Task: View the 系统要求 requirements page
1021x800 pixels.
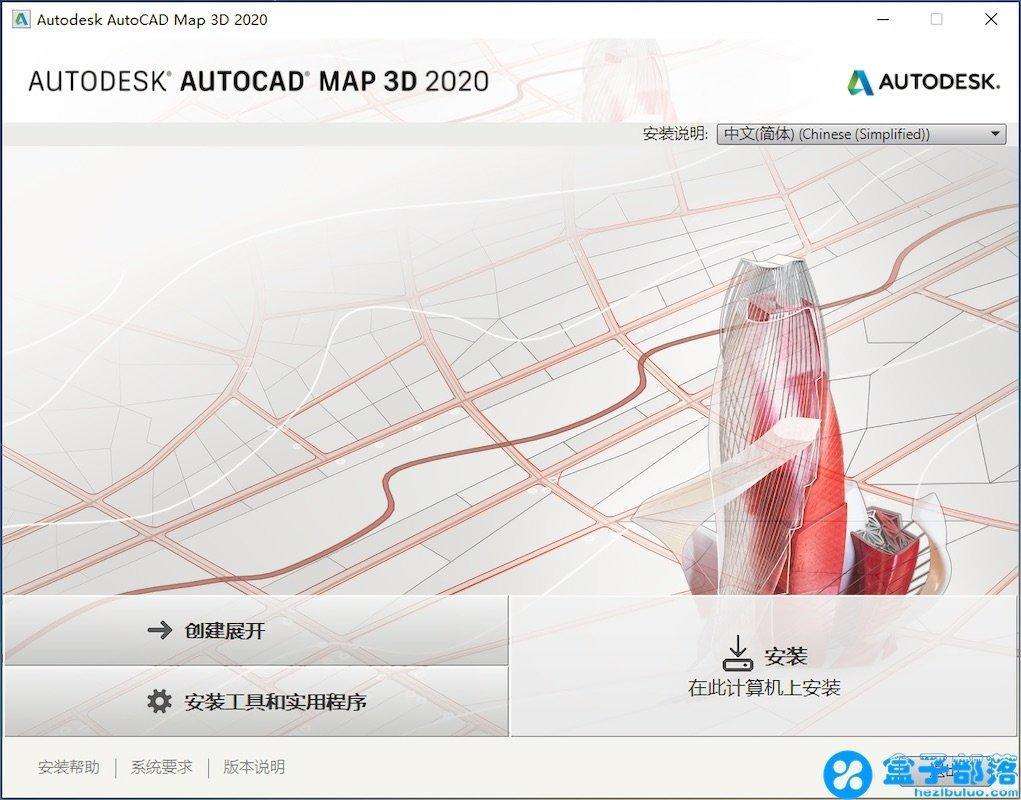Action: pos(159,767)
